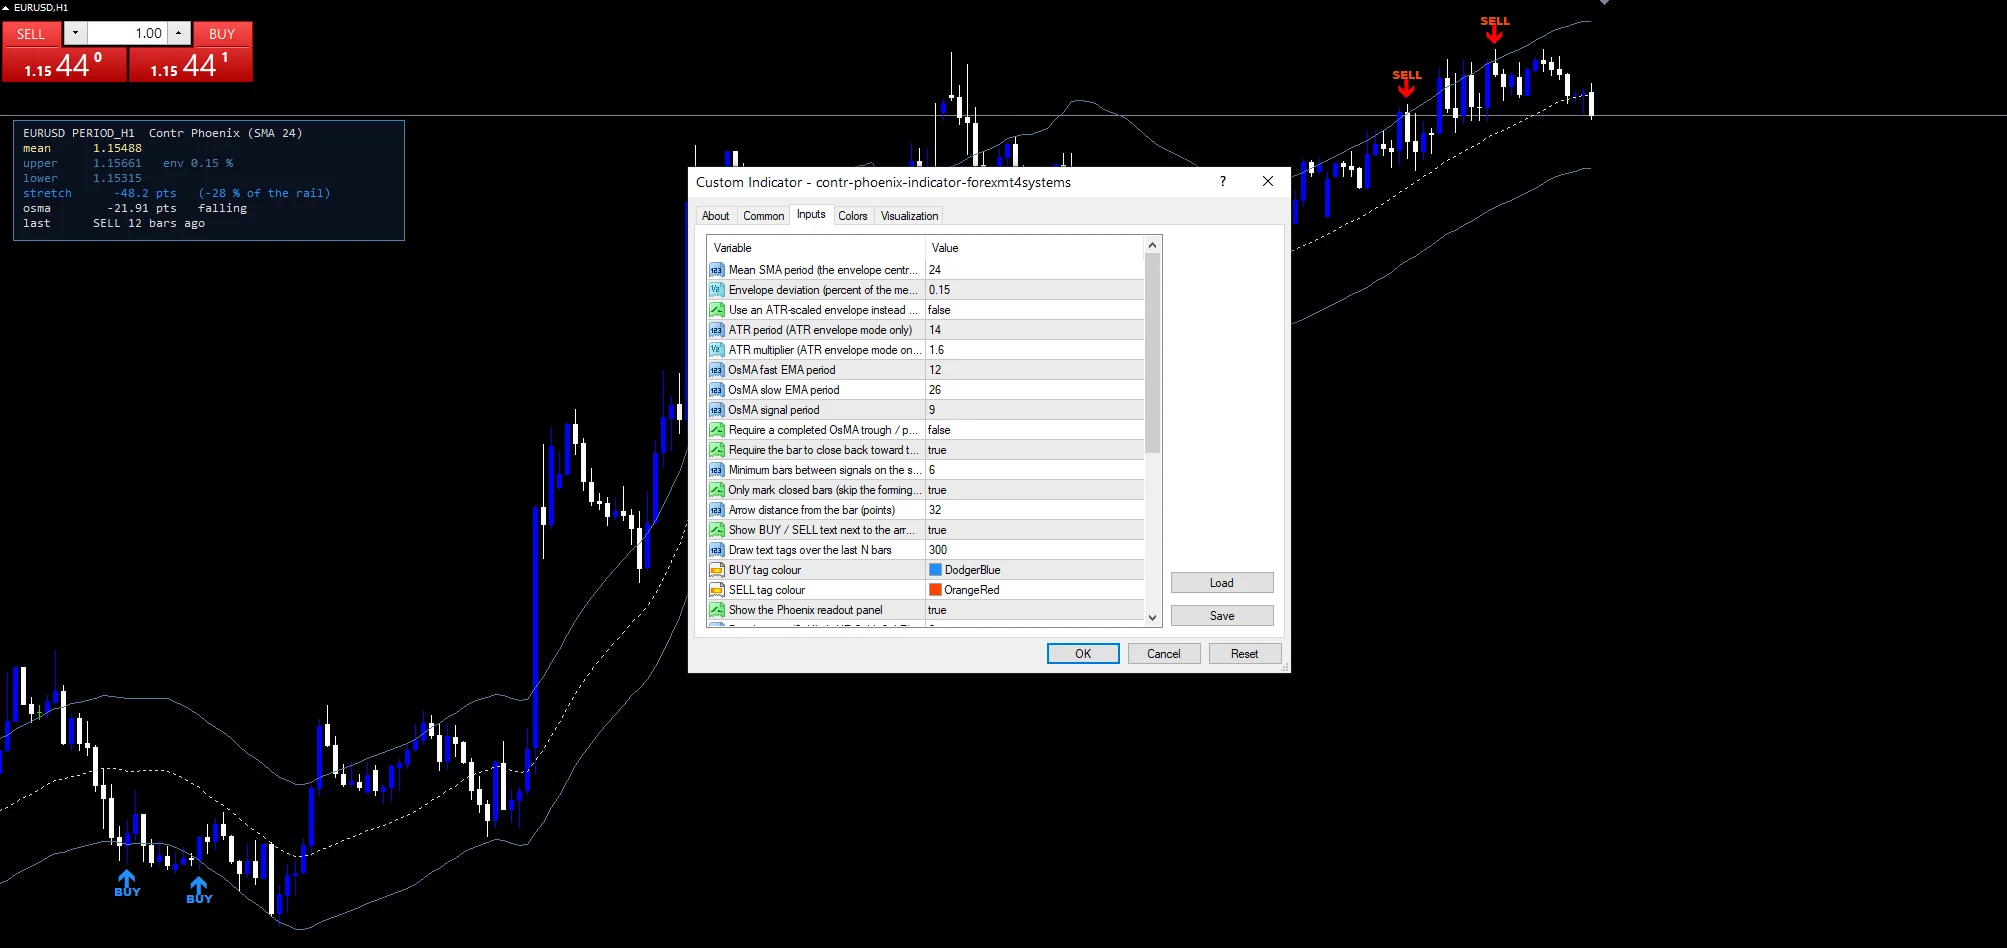Click boolean icon for Show BUY / SELL text

click(x=716, y=530)
